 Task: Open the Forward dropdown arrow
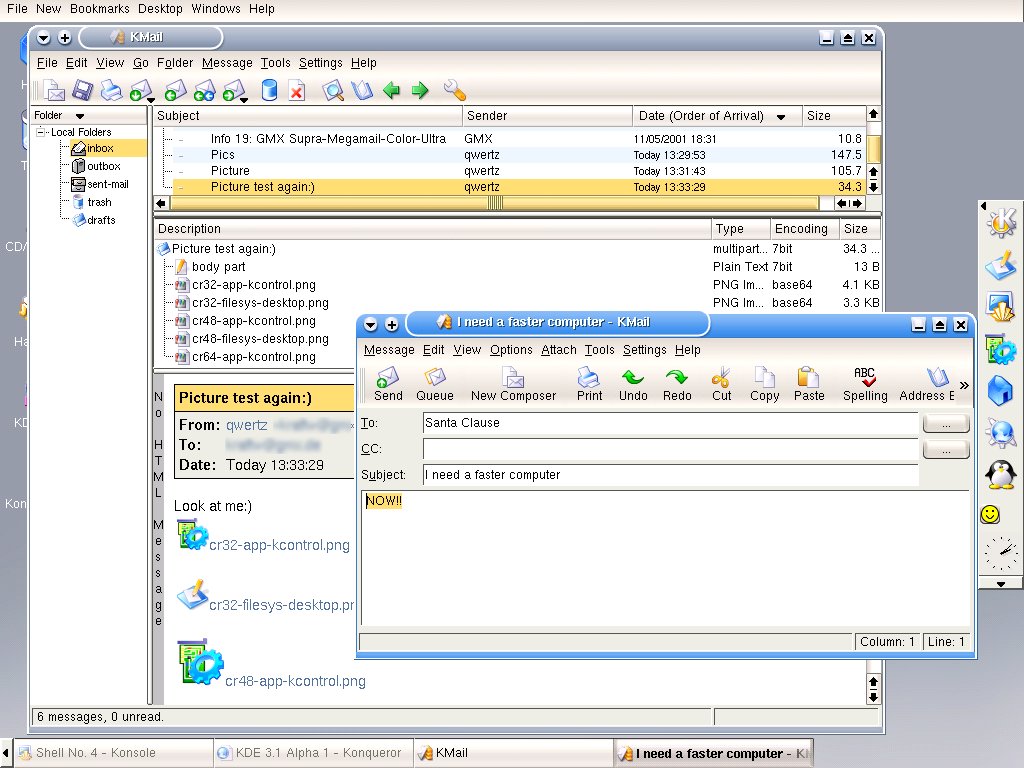[244, 100]
